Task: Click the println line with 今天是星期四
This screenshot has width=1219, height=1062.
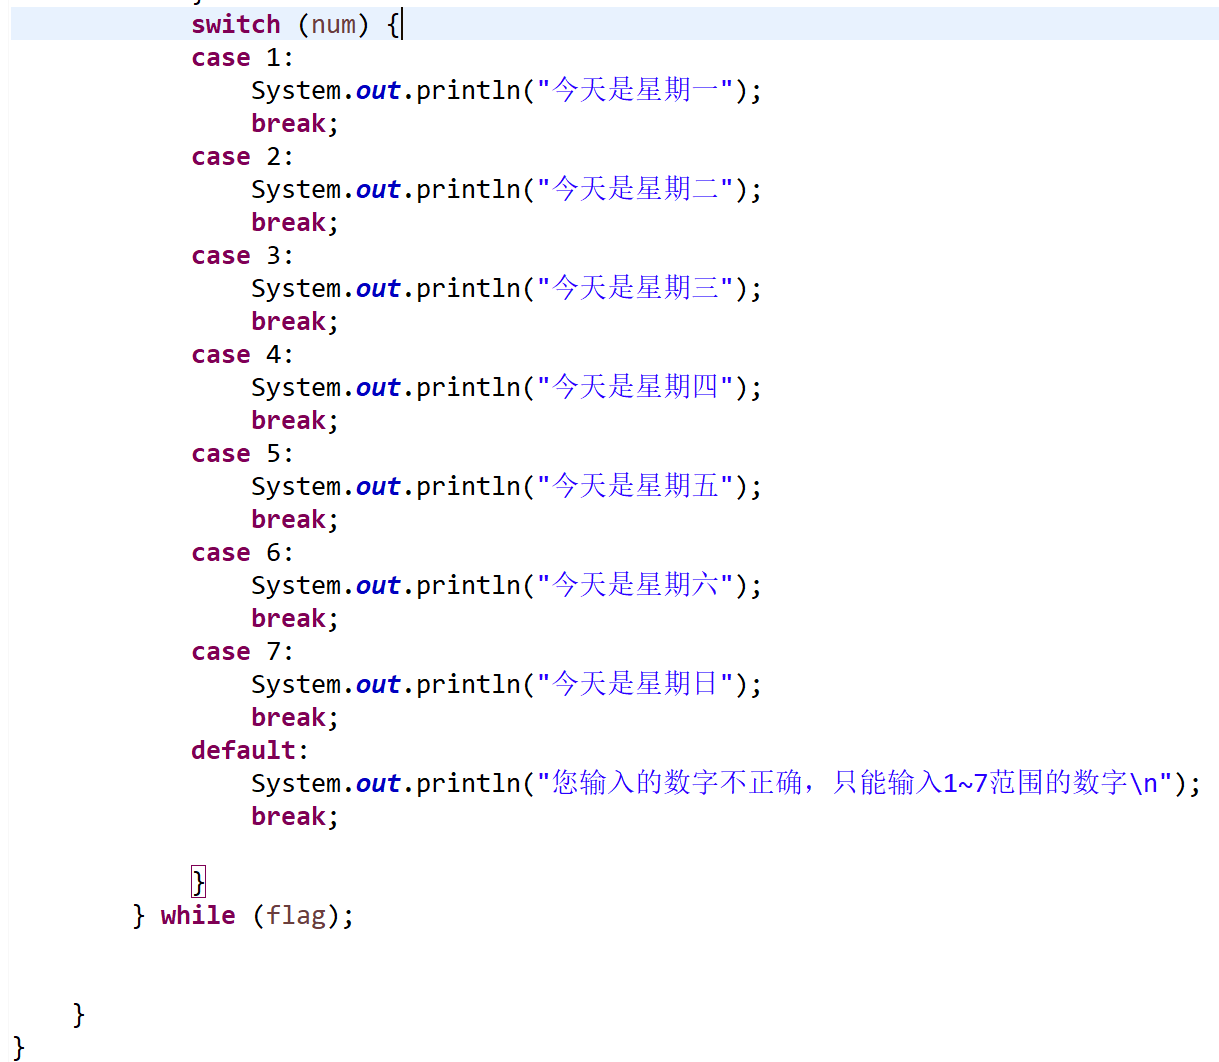Action: tap(506, 387)
